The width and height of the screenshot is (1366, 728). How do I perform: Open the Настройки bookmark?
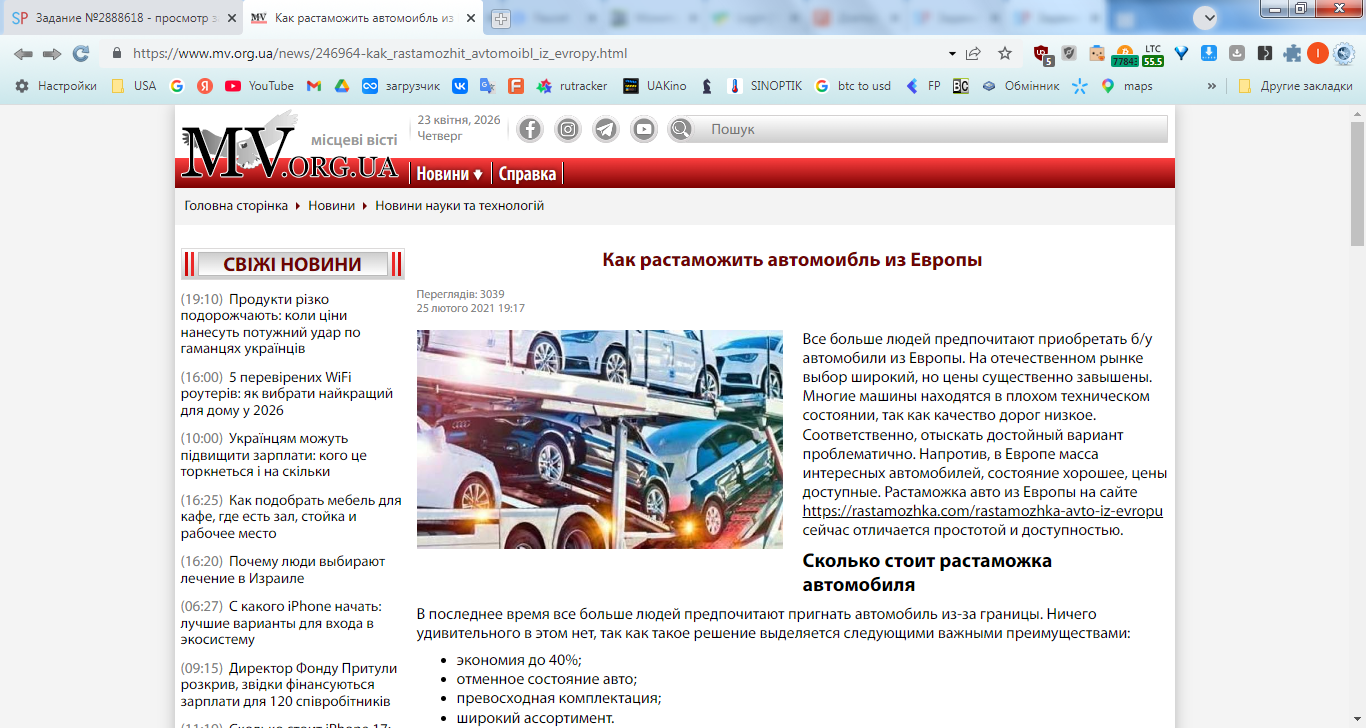[x=56, y=86]
